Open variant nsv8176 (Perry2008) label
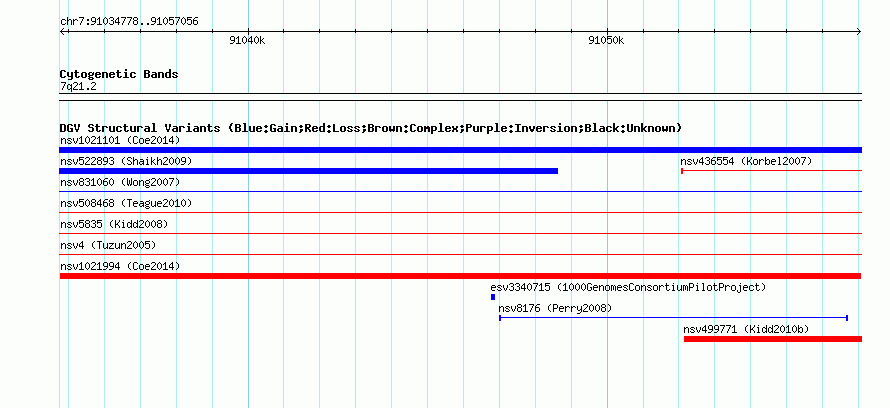890x408 pixels. coord(555,308)
